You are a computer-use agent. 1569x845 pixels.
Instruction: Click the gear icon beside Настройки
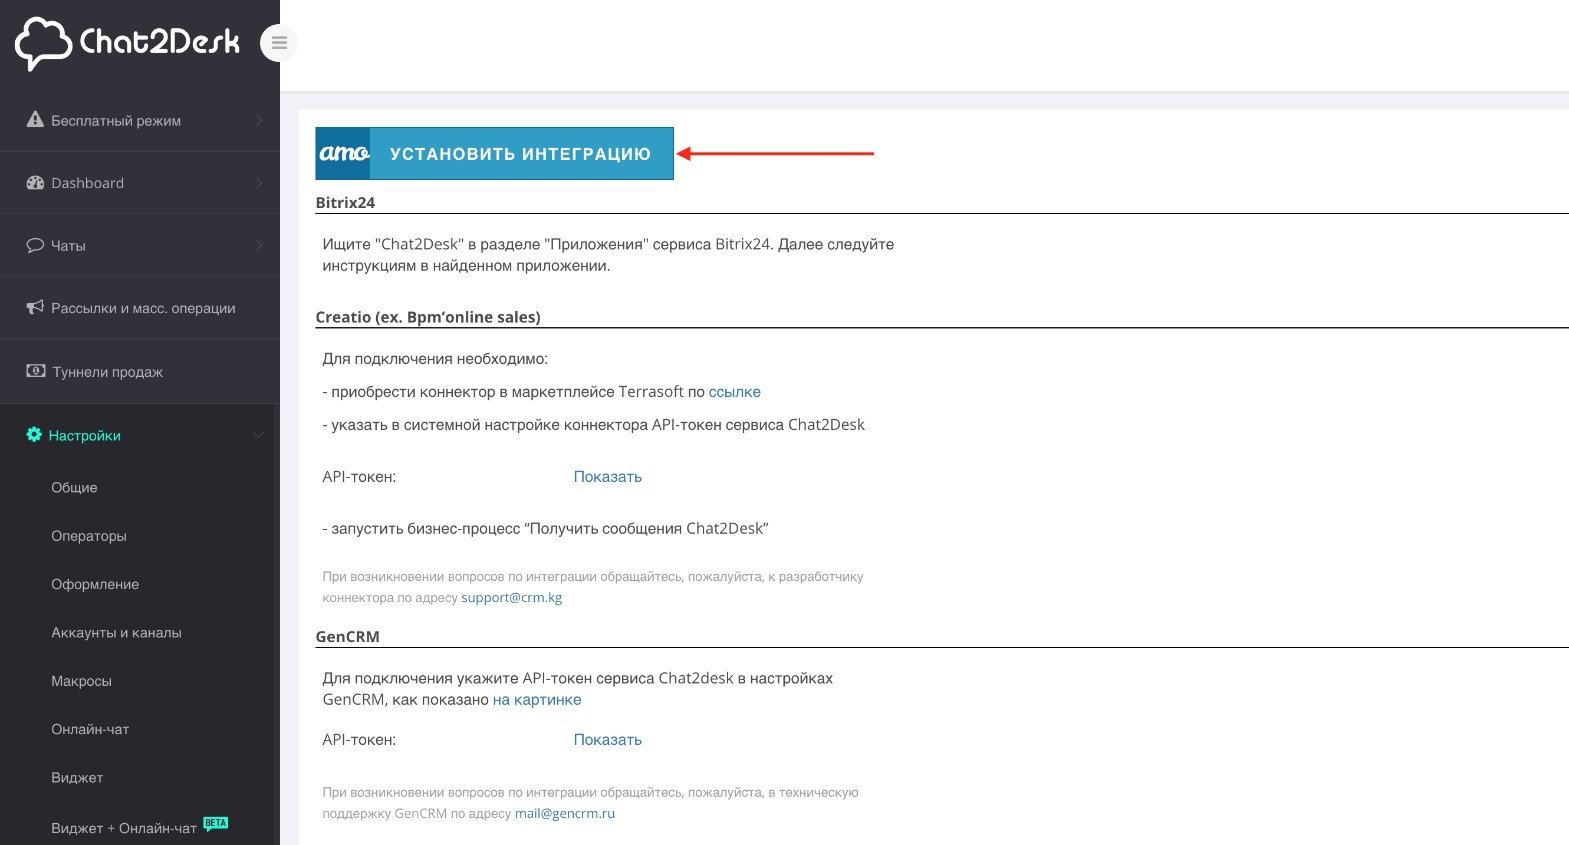coord(34,435)
